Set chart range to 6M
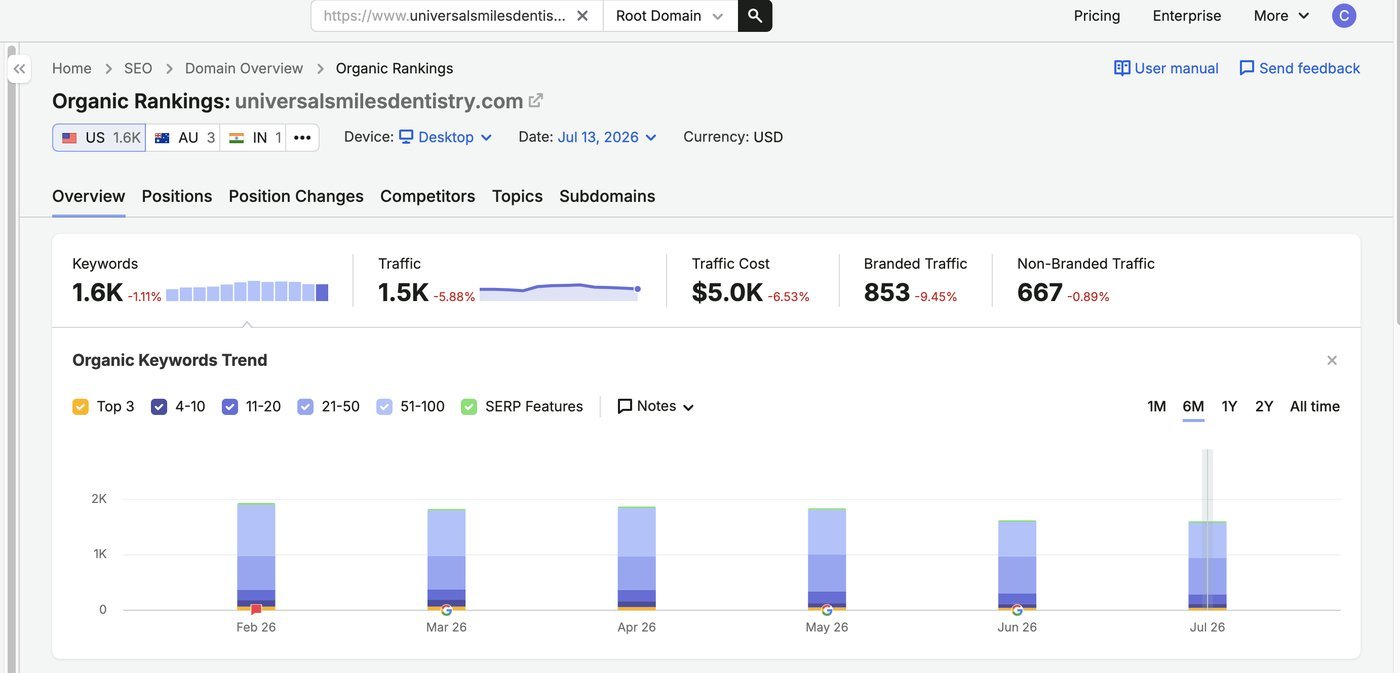The height and width of the screenshot is (673, 1400). (1193, 406)
